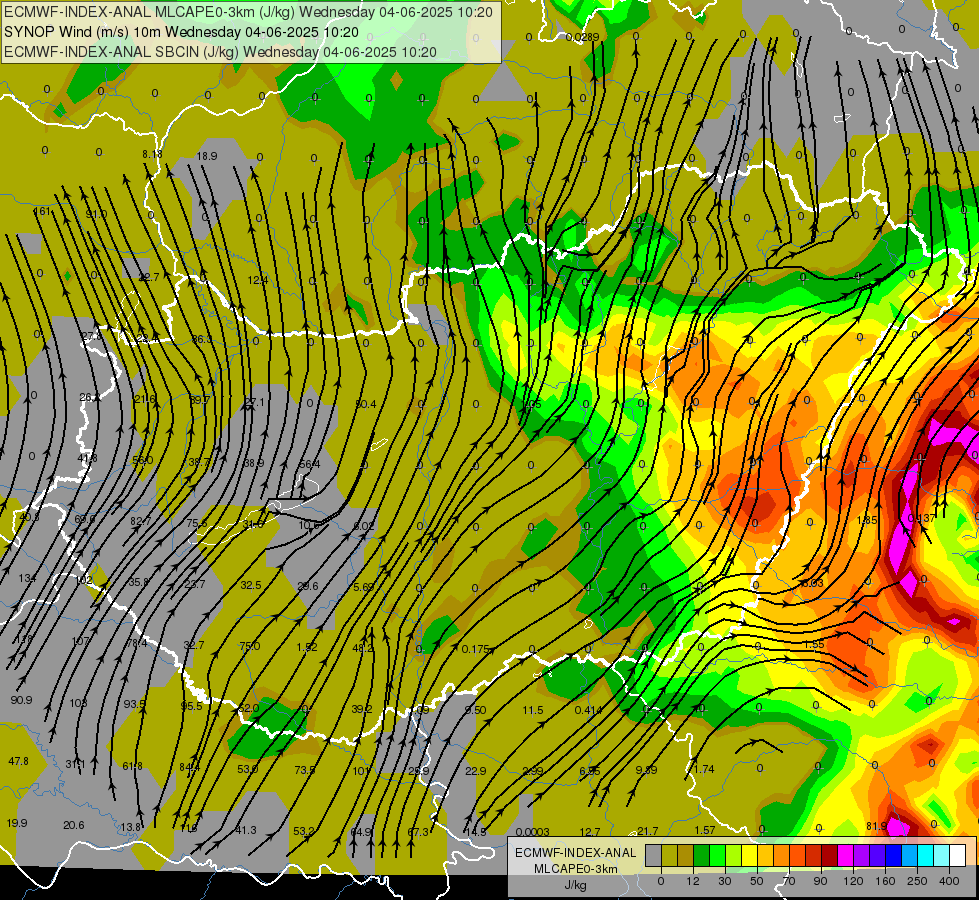Viewport: 979px width, 900px height.
Task: Click the map value '1.92'
Action: 307,646
